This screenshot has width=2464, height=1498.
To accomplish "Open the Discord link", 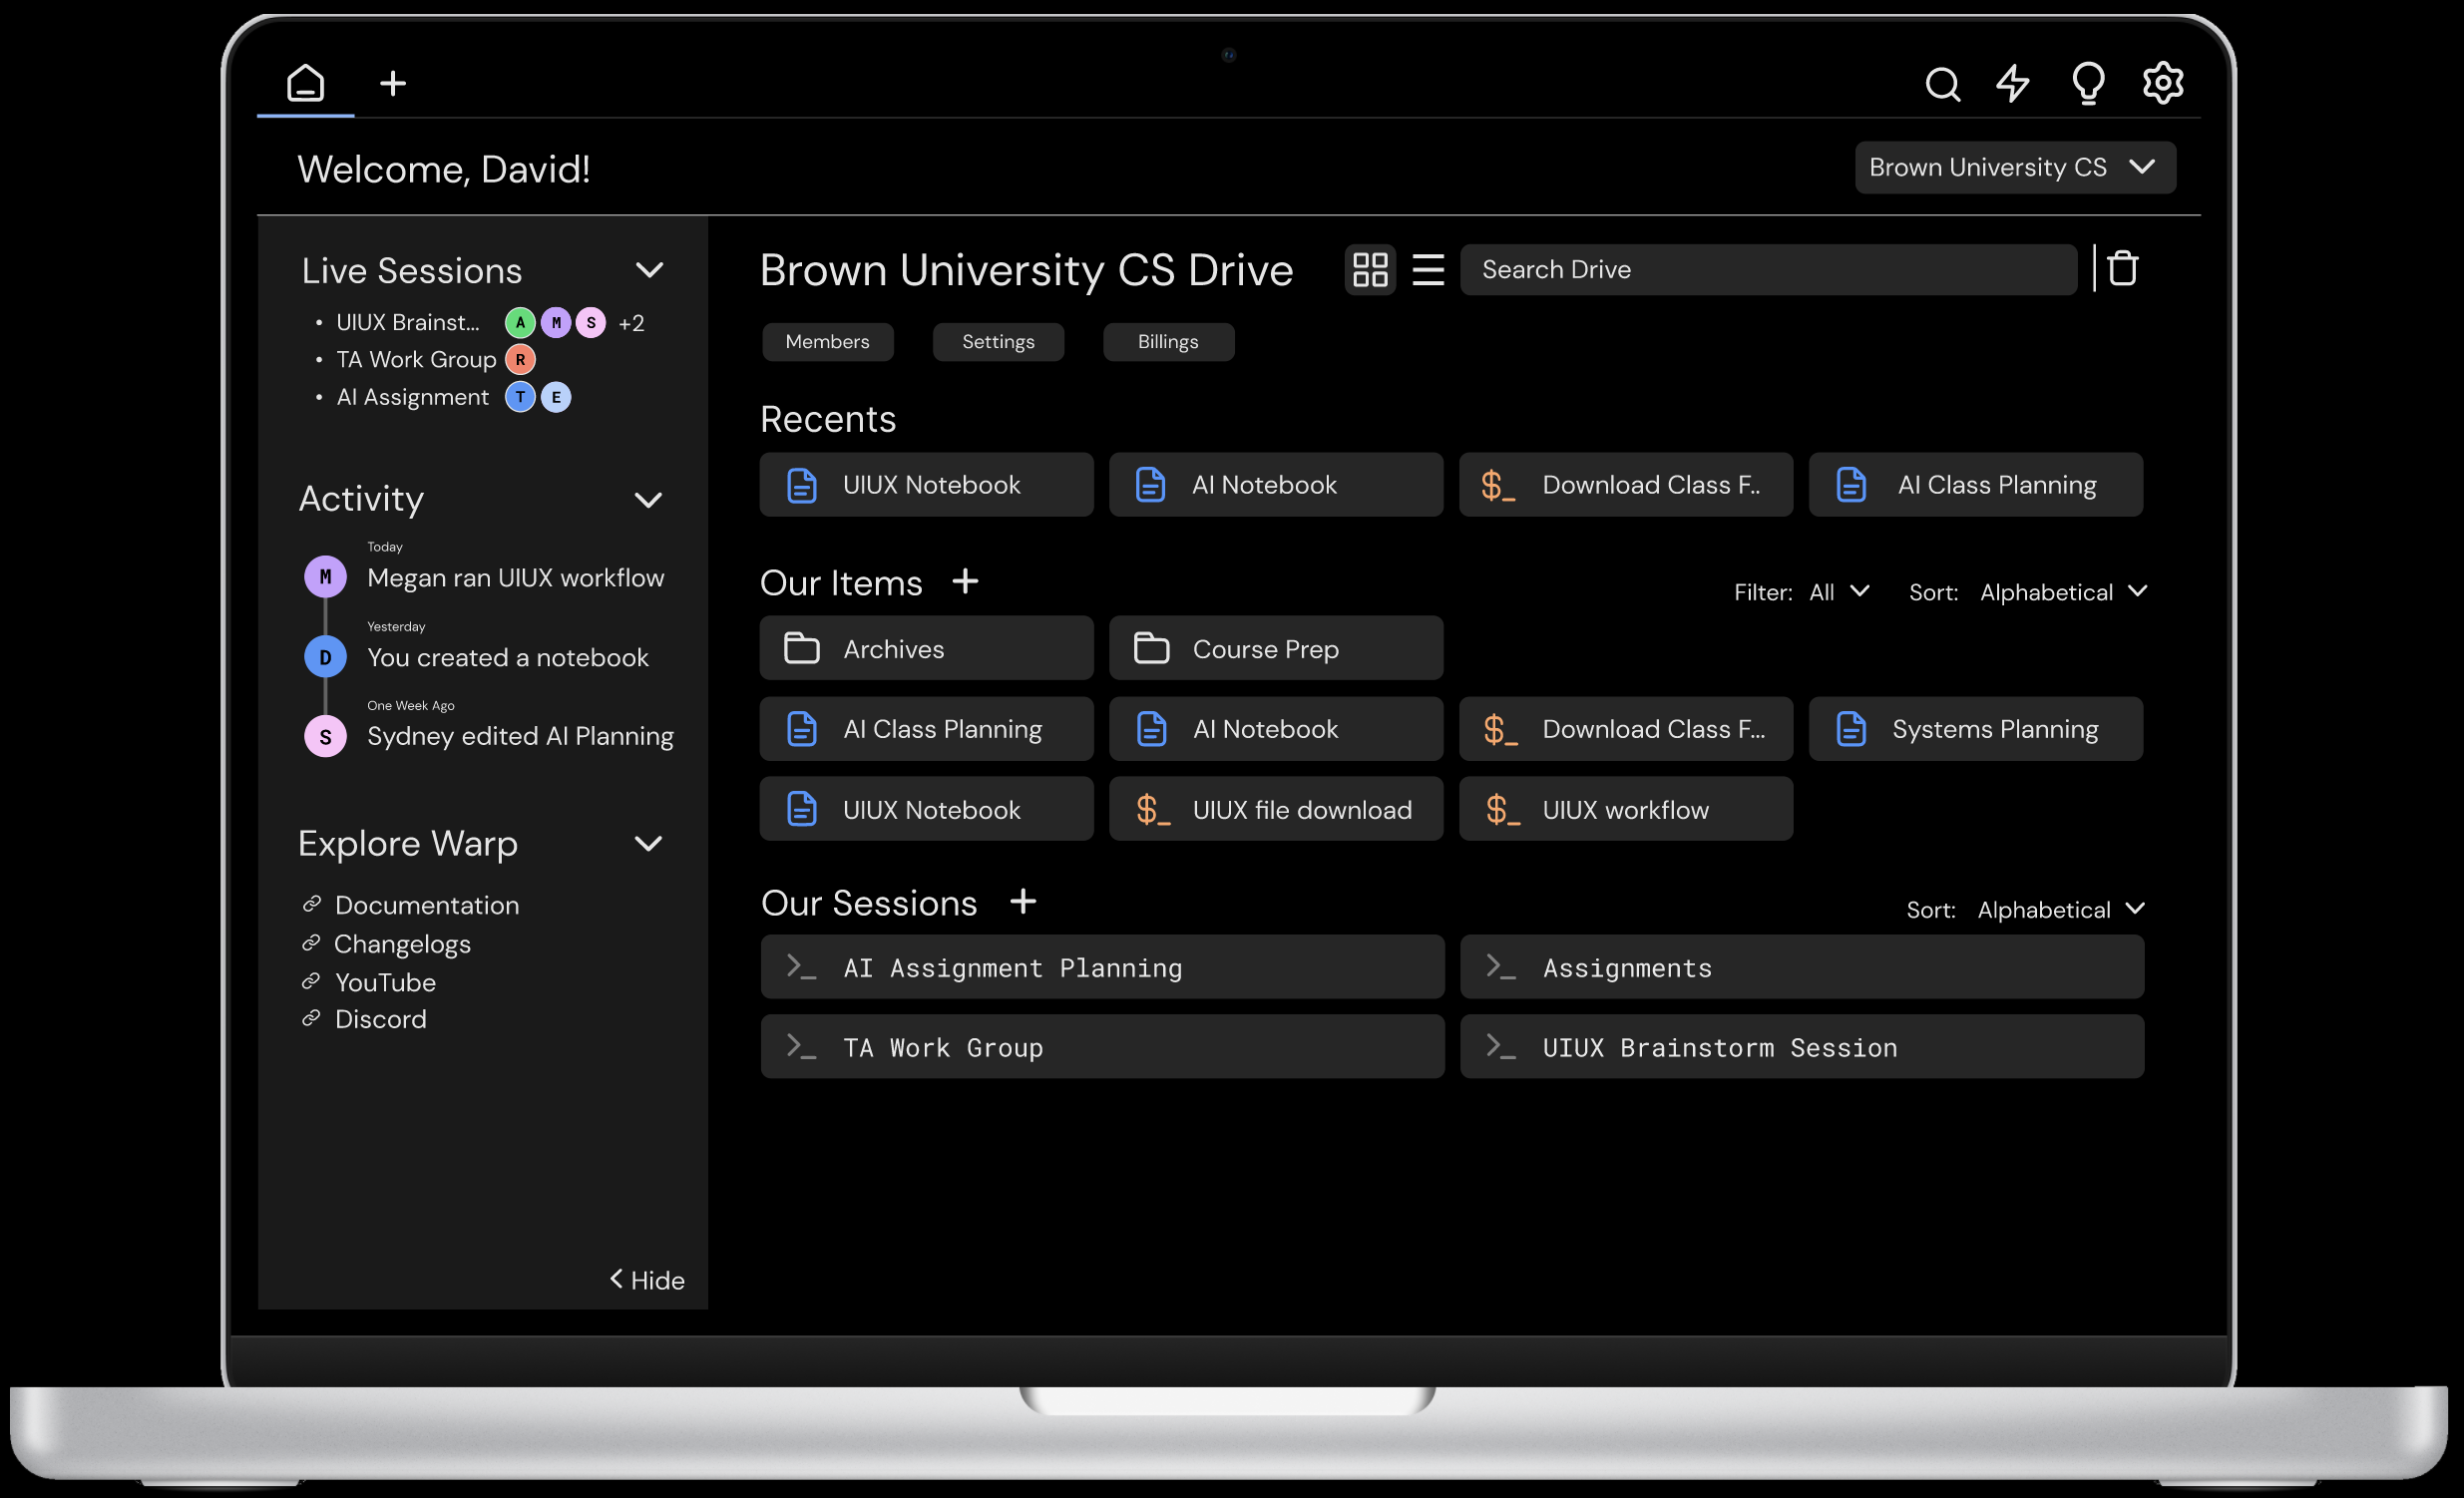I will (380, 1019).
